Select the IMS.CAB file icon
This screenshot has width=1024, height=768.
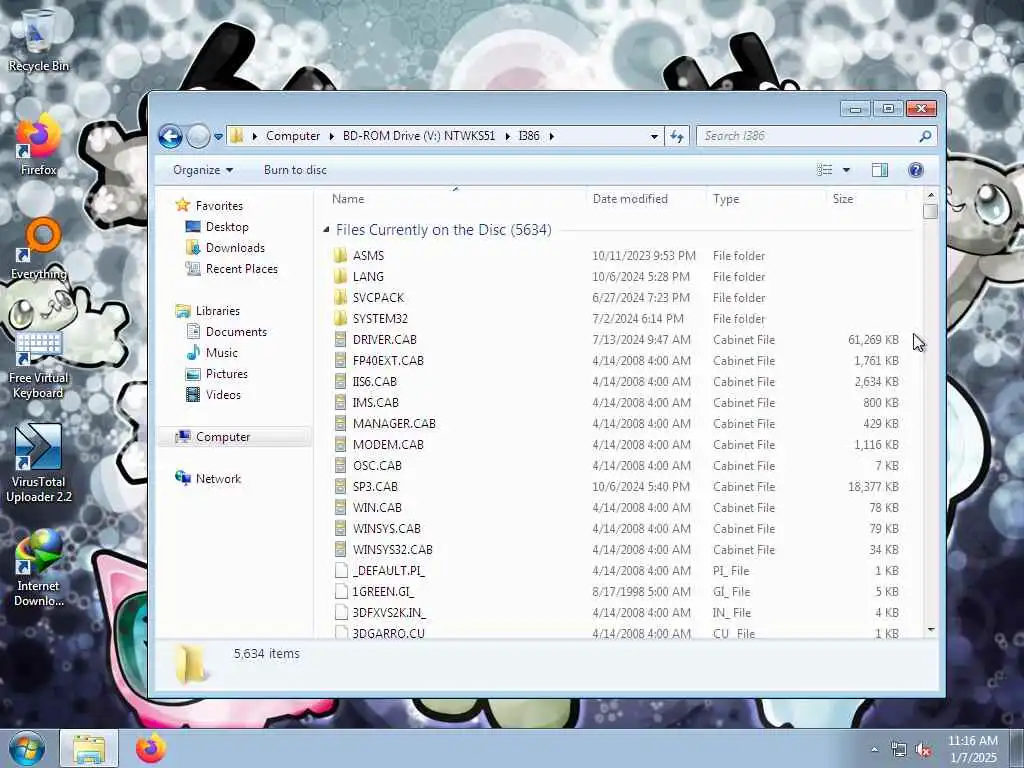(340, 402)
